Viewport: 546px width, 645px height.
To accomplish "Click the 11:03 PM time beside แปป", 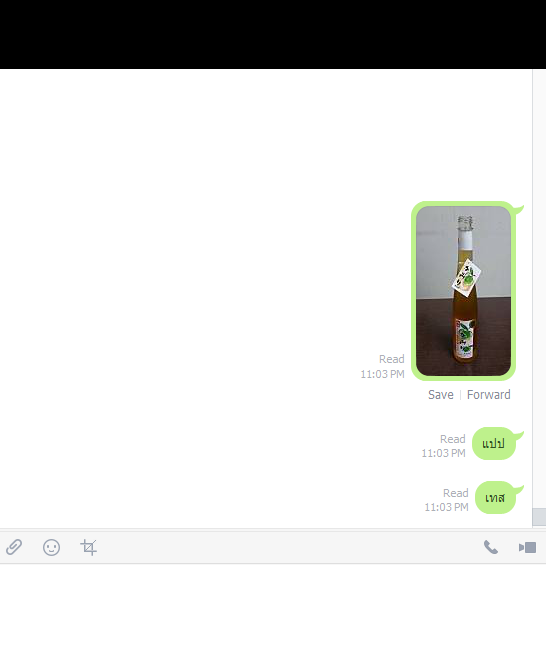I will pos(443,453).
